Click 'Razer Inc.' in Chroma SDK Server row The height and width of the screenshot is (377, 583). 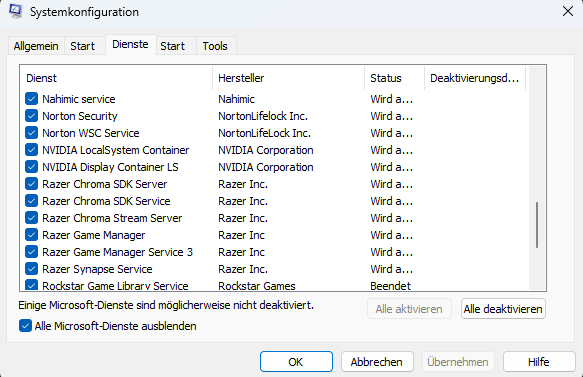coord(243,184)
